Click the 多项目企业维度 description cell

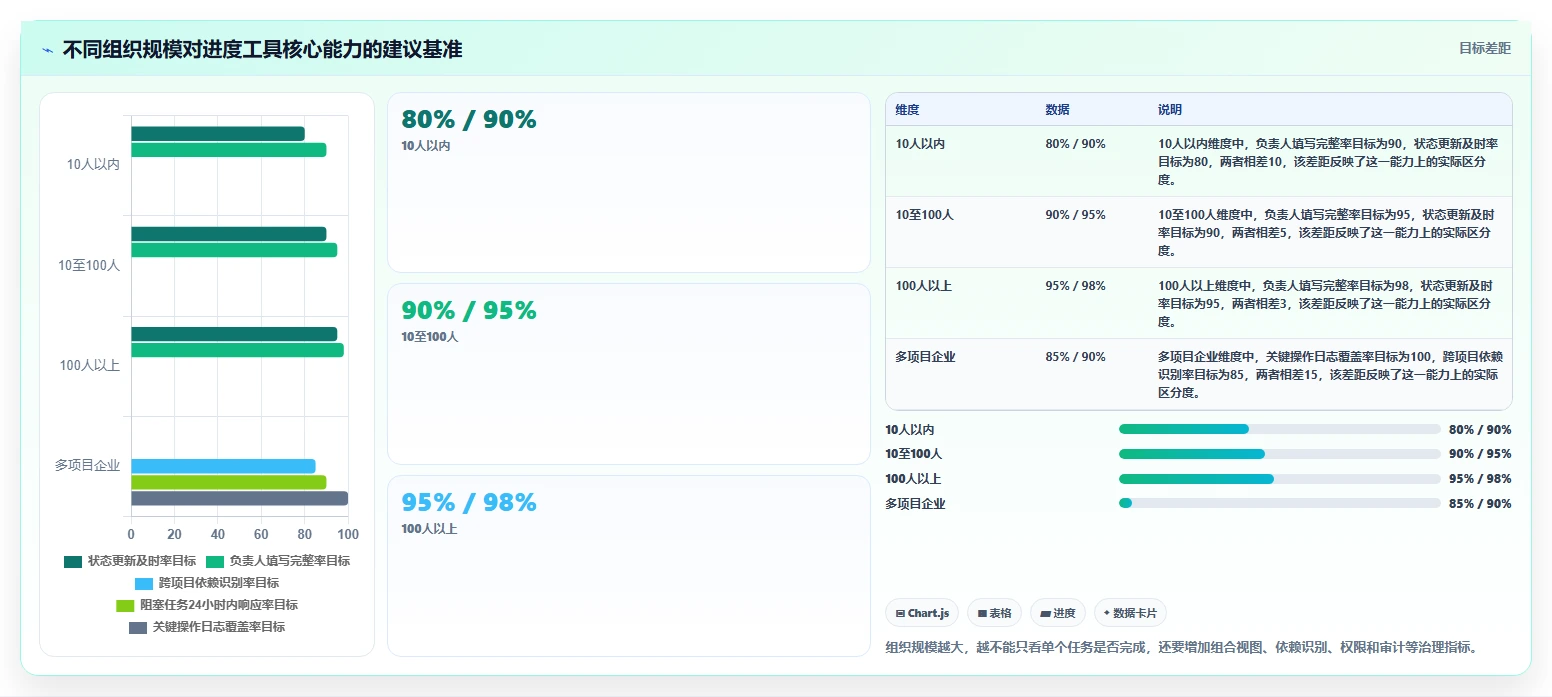1330,375
